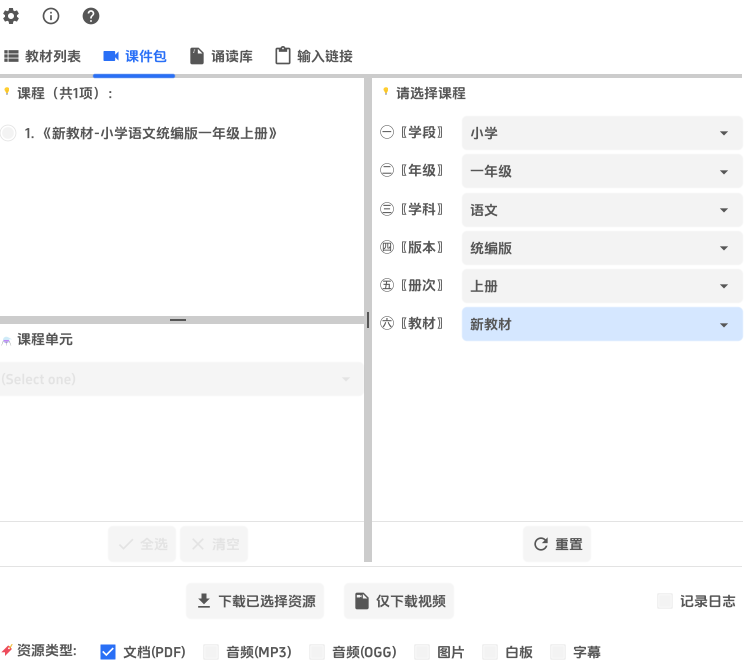746x671 pixels.
Task: Uncheck the 文档(PDF) resource checkbox
Action: (109, 652)
